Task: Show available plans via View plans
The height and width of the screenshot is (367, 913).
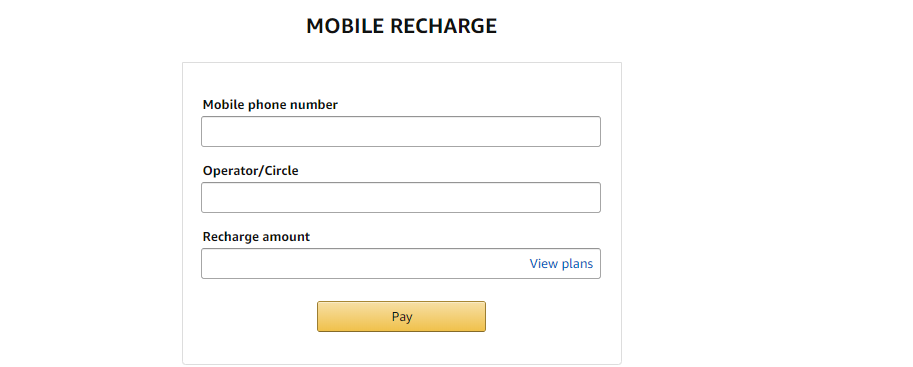Action: coord(561,264)
